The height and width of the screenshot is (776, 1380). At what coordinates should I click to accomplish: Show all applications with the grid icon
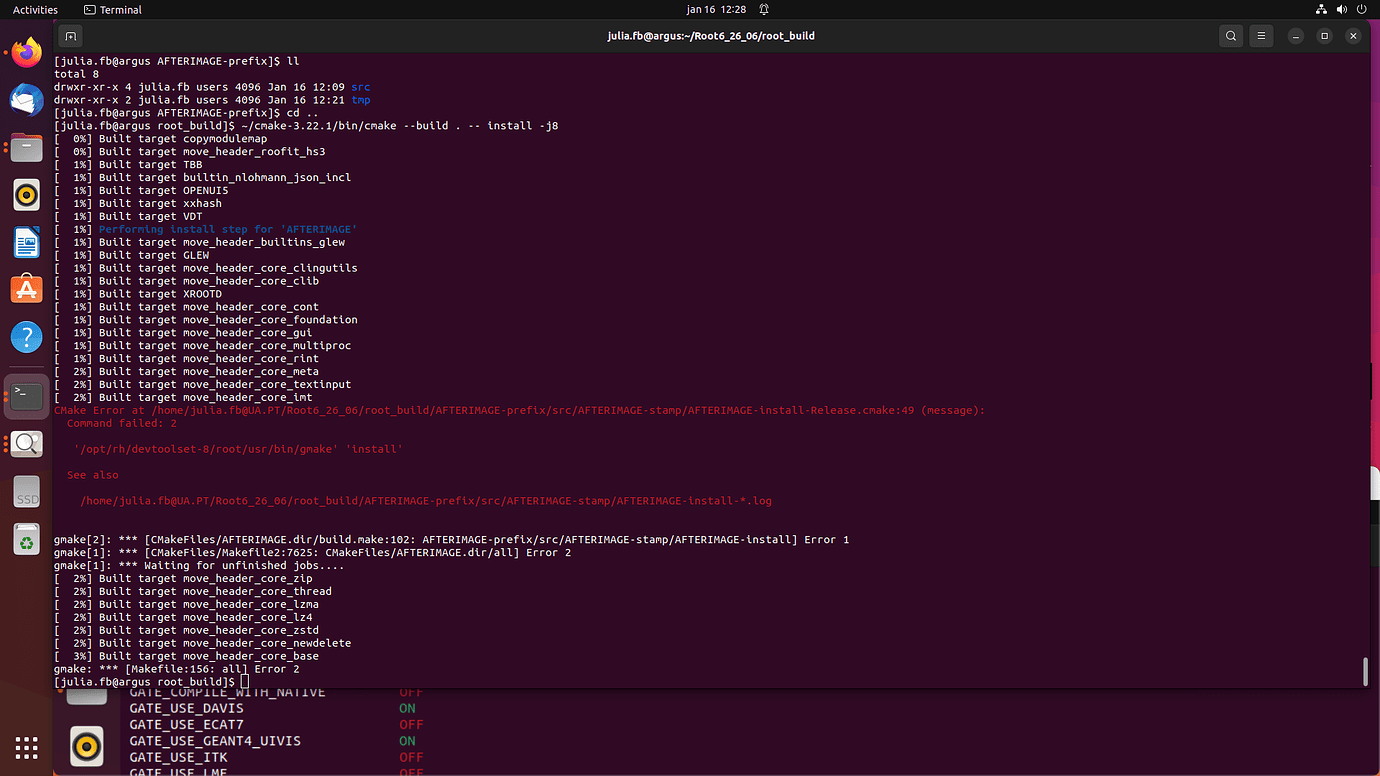26,747
